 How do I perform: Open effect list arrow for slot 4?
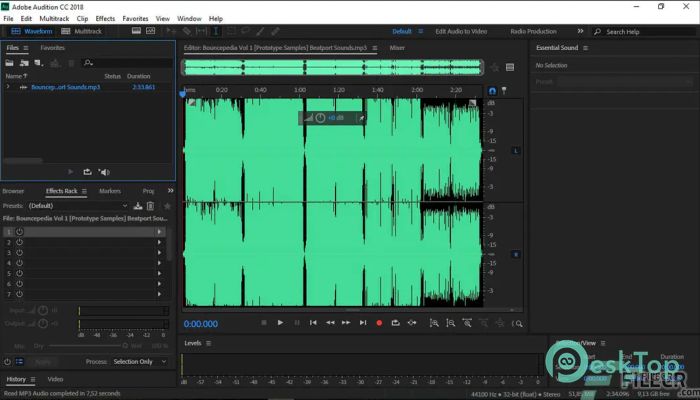(159, 263)
